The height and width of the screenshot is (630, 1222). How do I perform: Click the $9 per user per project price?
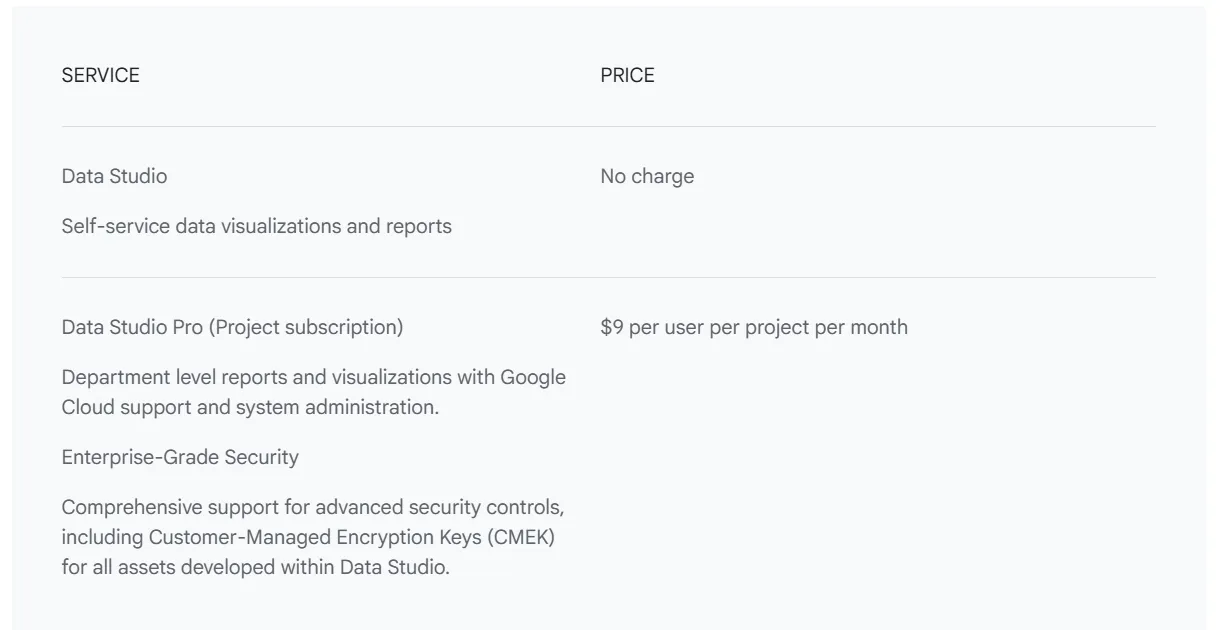click(x=754, y=328)
